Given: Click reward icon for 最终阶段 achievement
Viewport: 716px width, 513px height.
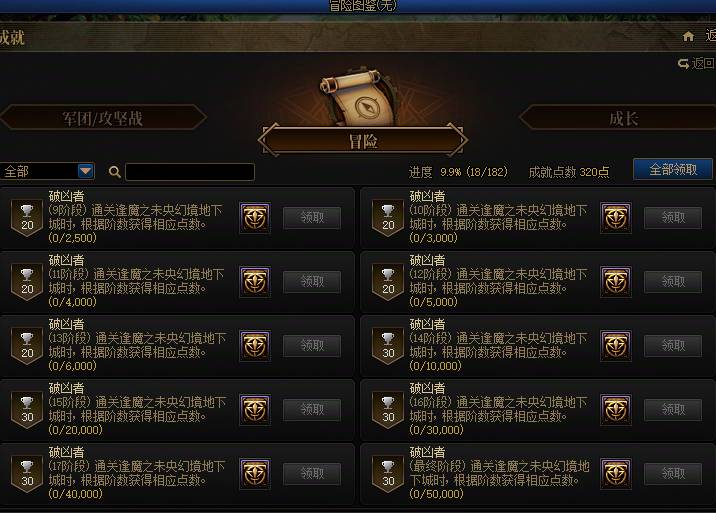Looking at the screenshot, I should click(616, 474).
